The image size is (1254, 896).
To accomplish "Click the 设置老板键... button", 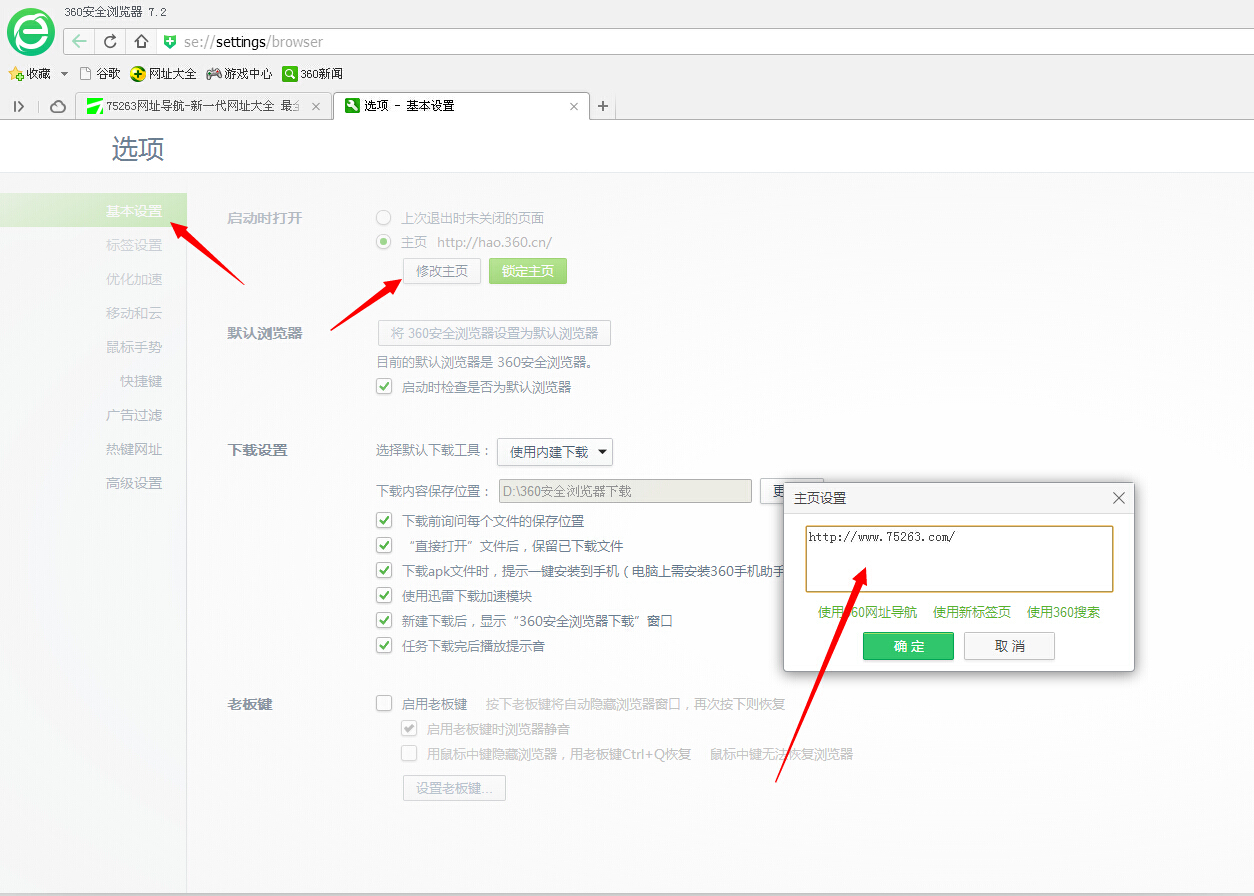I will tap(454, 788).
